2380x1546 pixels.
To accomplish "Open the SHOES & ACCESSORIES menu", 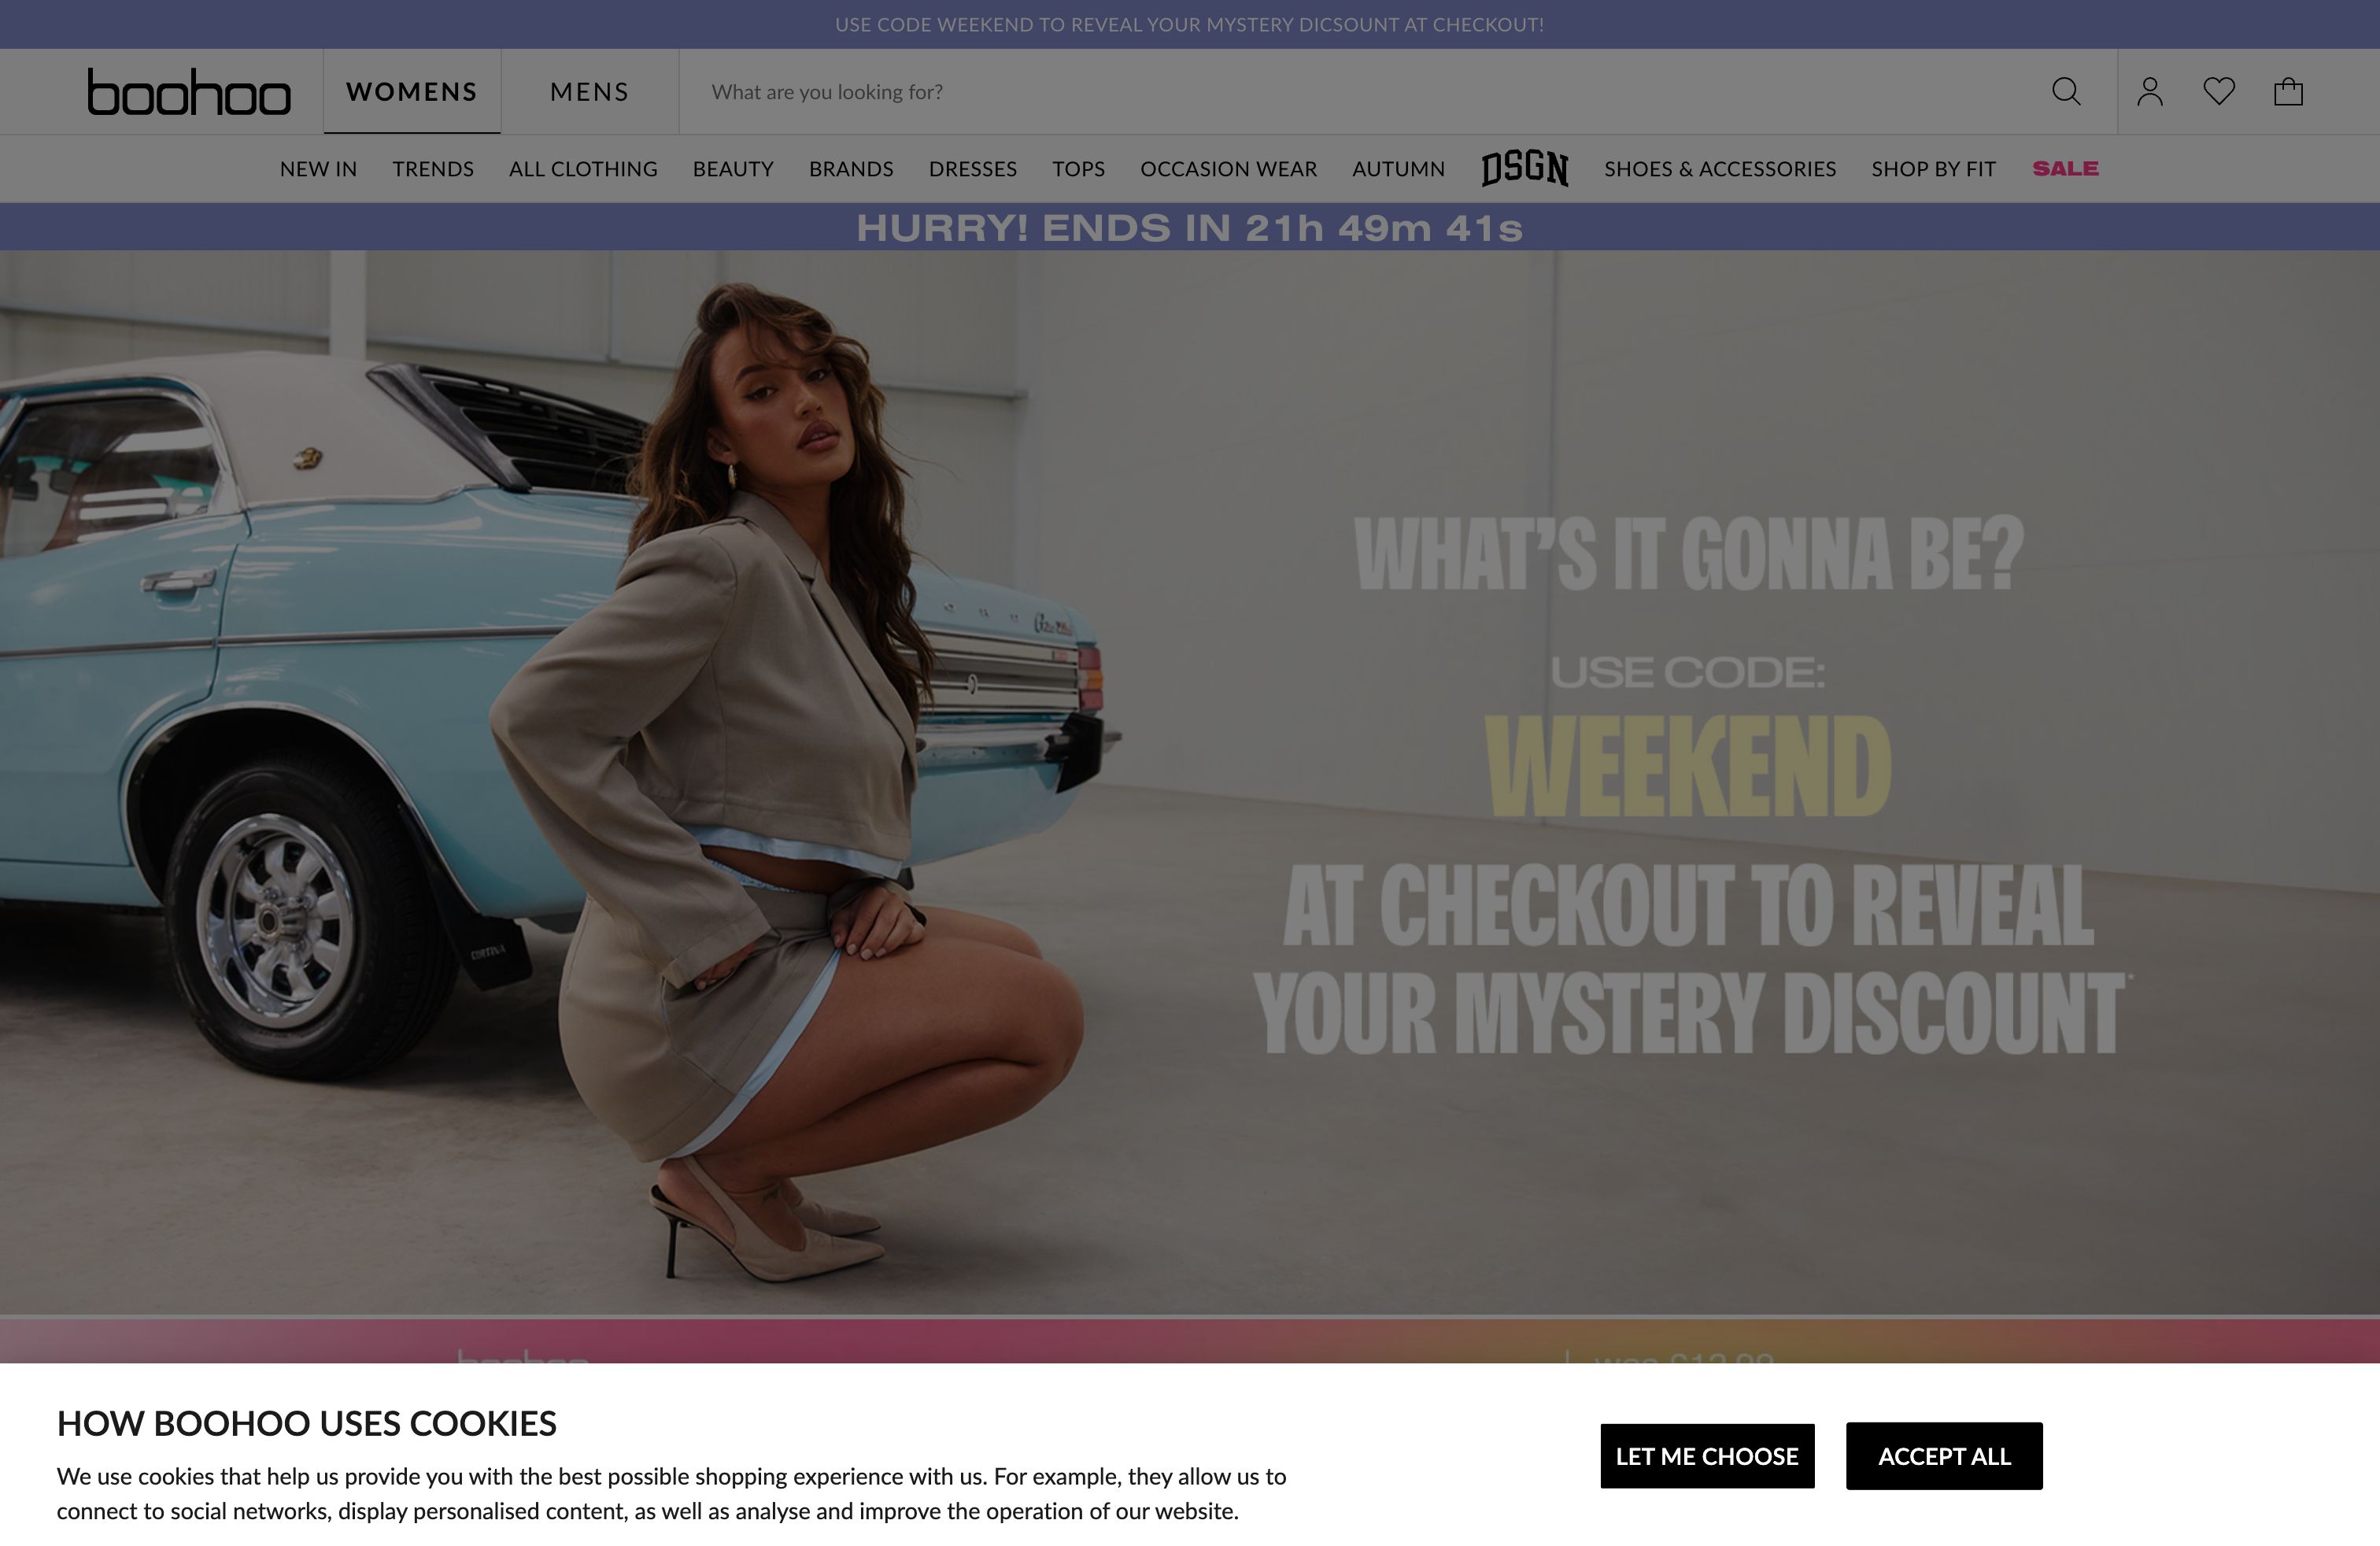I will tap(1720, 169).
